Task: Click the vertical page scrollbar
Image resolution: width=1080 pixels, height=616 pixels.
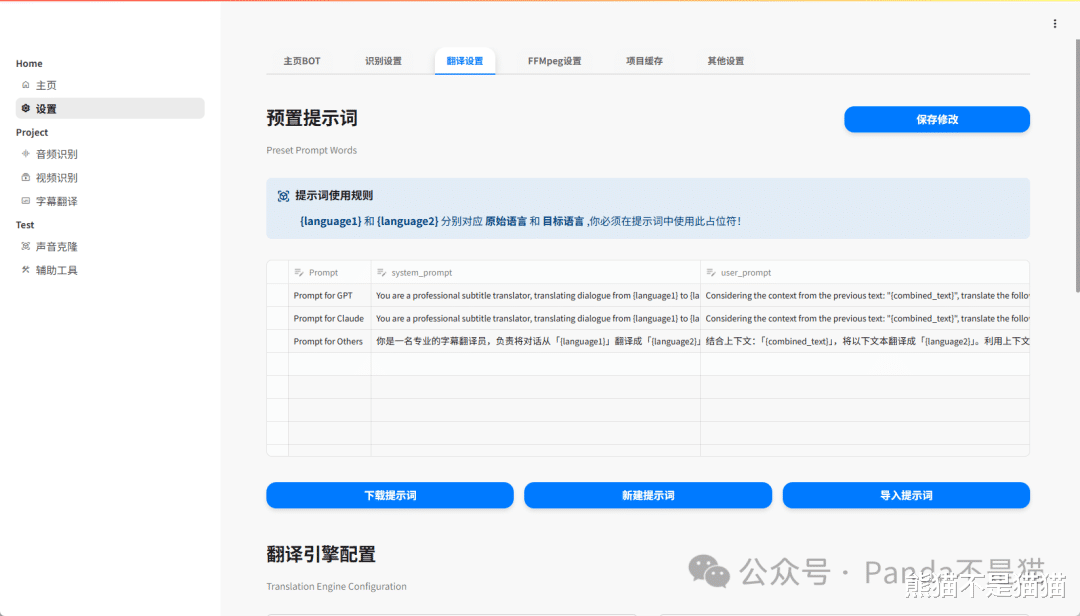Action: [1077, 165]
